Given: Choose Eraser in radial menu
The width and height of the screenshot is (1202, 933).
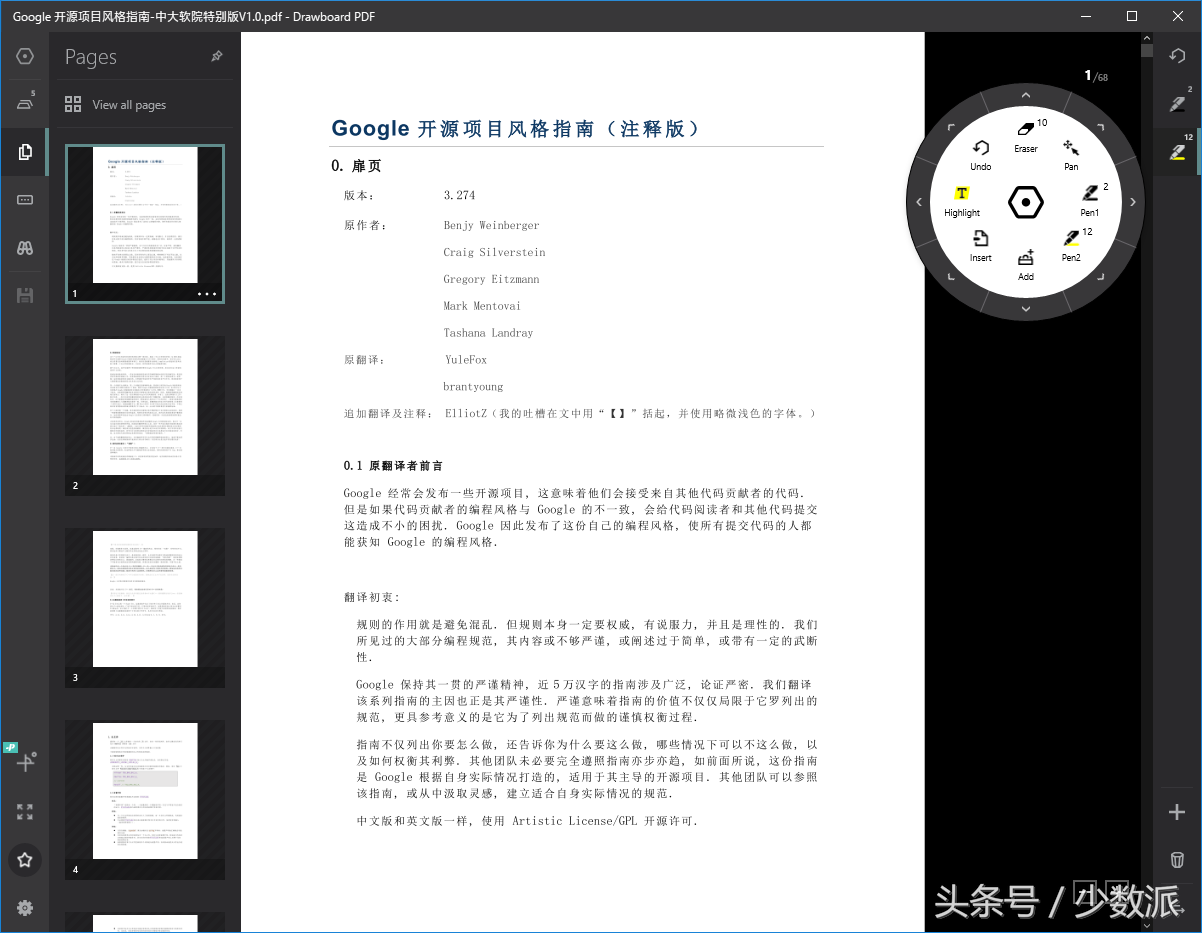Looking at the screenshot, I should (x=1026, y=136).
